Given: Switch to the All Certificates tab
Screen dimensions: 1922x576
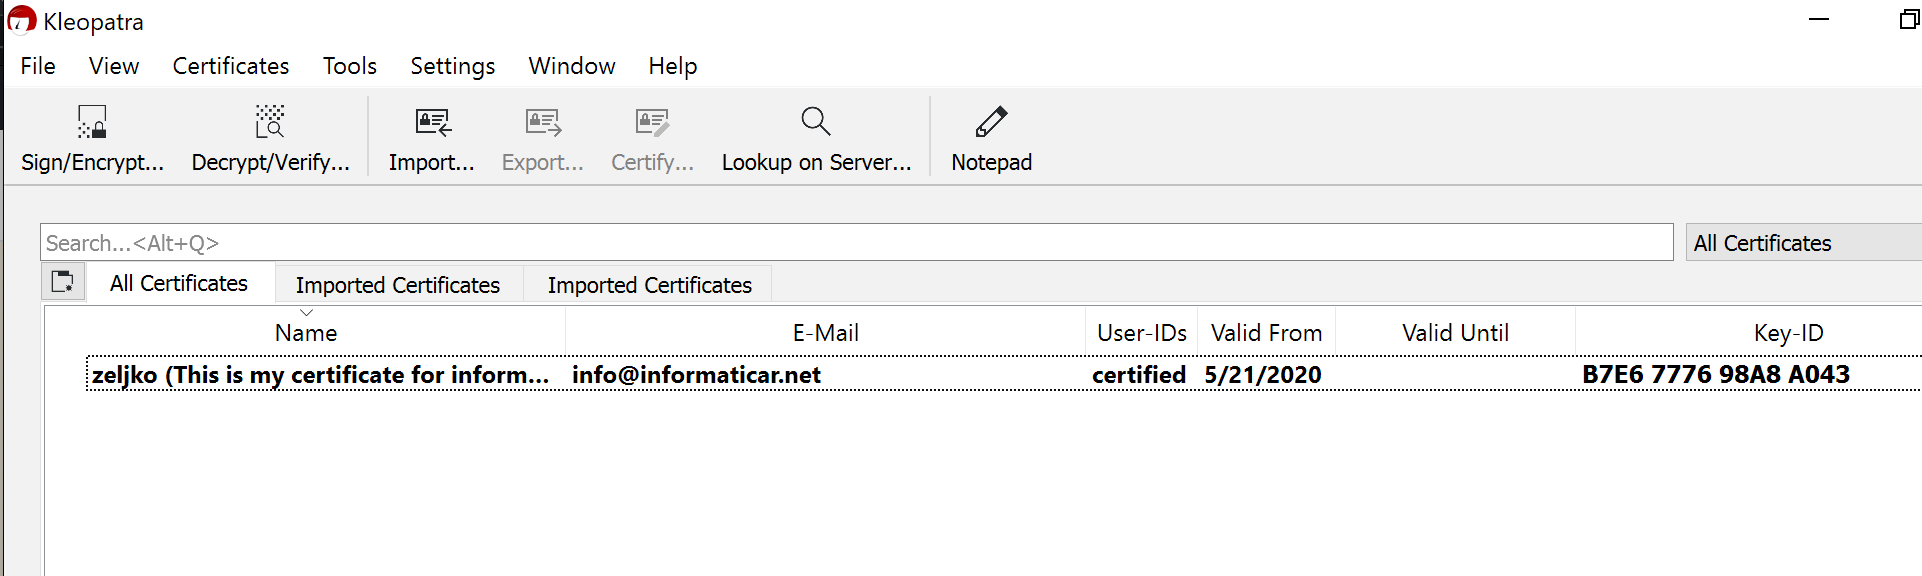Looking at the screenshot, I should coord(179,283).
